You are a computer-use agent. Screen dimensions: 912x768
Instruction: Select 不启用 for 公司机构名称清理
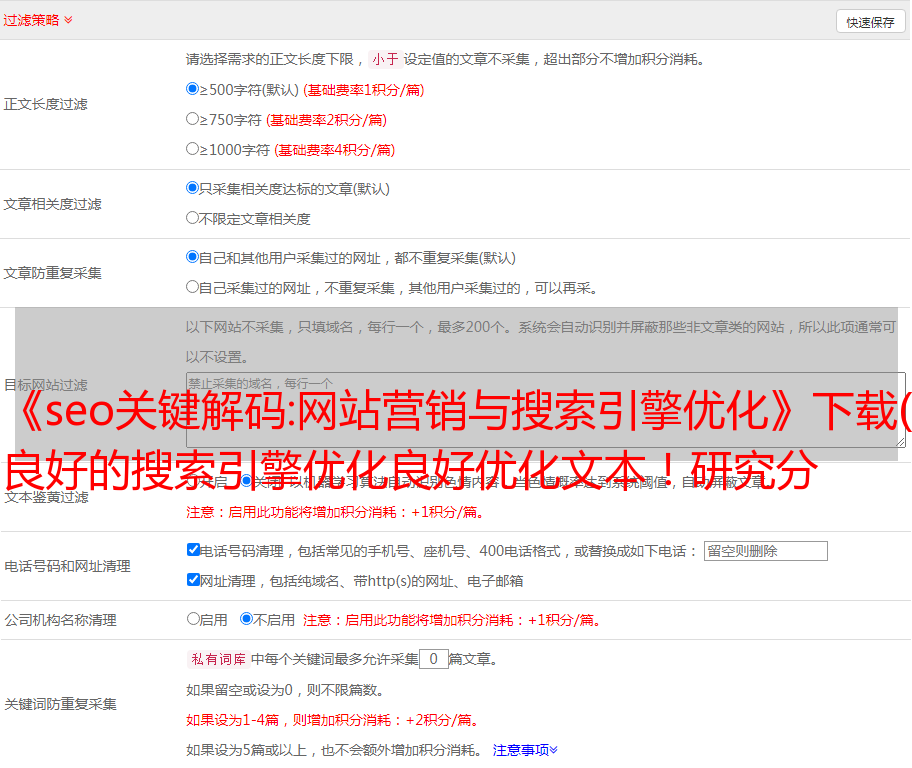point(247,619)
